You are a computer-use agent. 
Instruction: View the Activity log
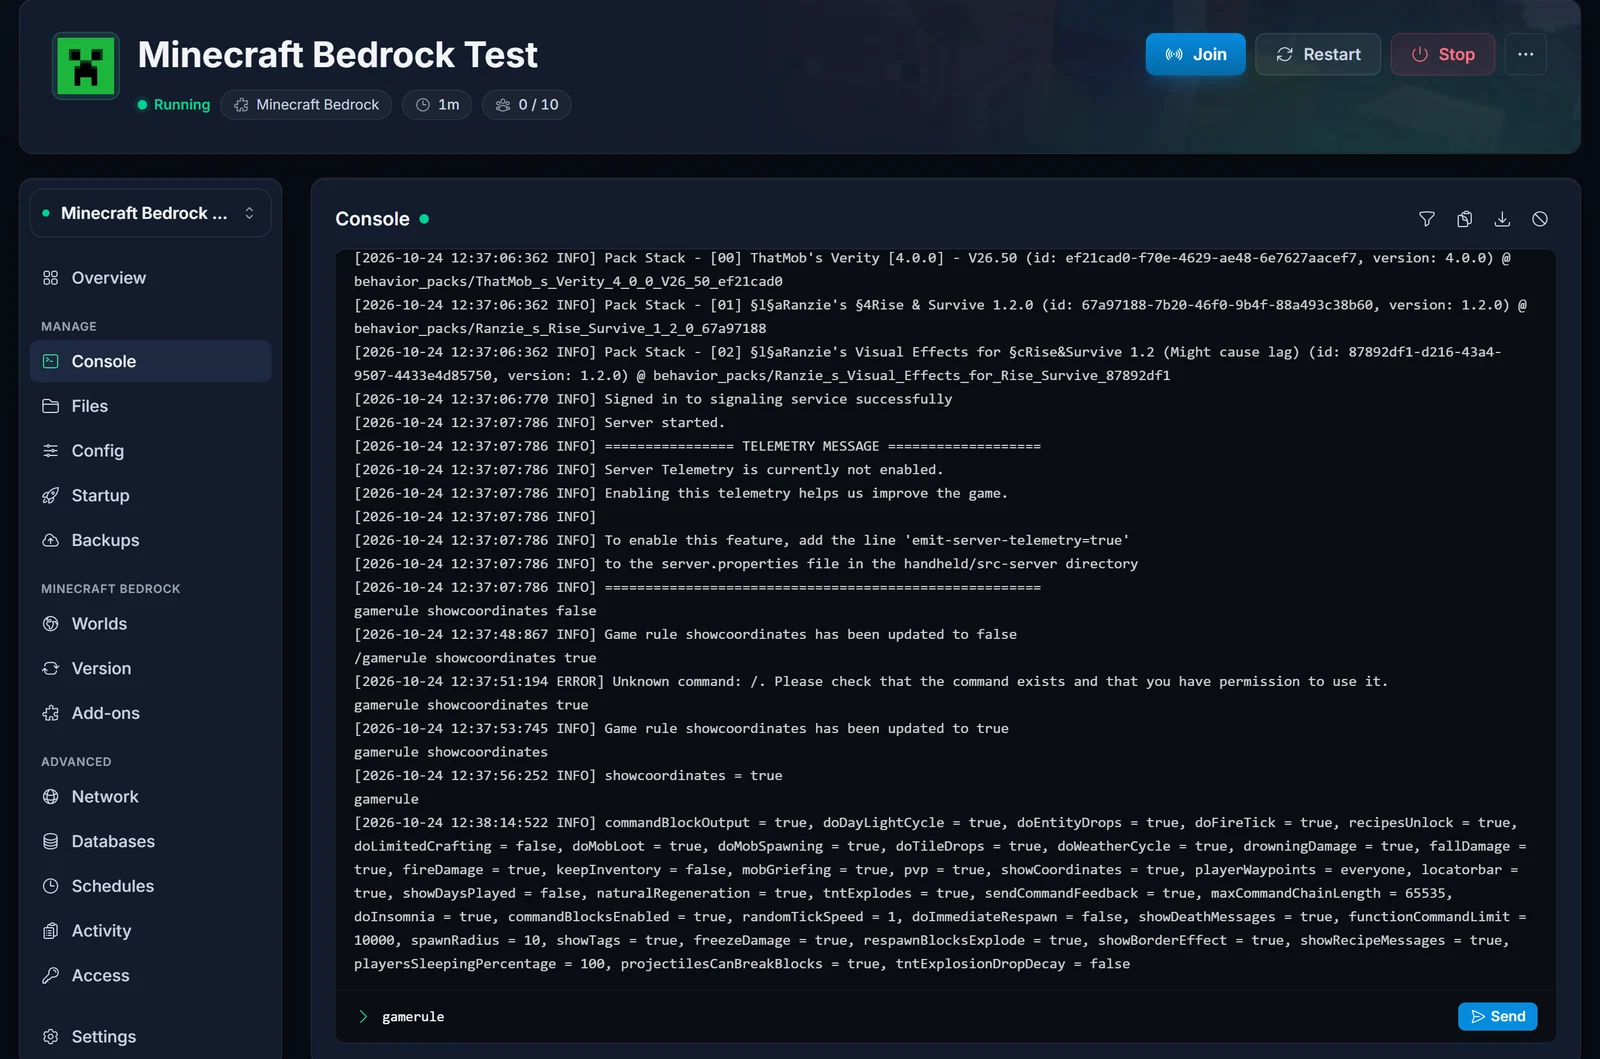point(150,931)
